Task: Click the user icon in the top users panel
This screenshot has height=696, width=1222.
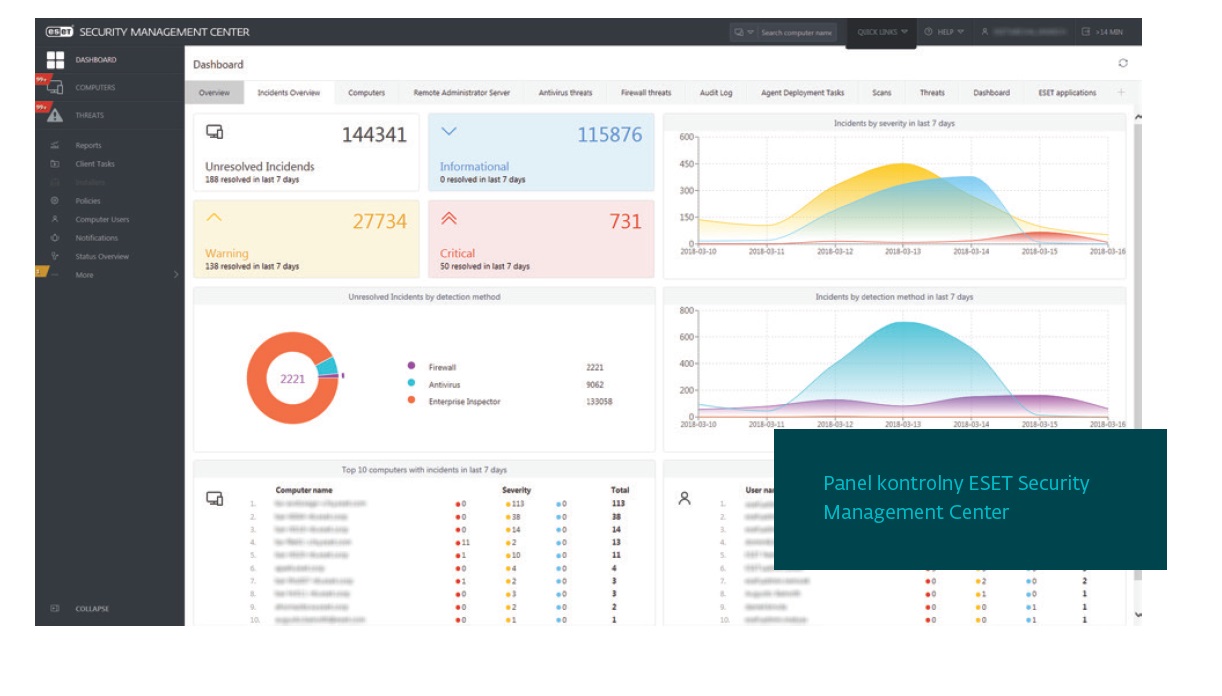Action: [x=684, y=498]
